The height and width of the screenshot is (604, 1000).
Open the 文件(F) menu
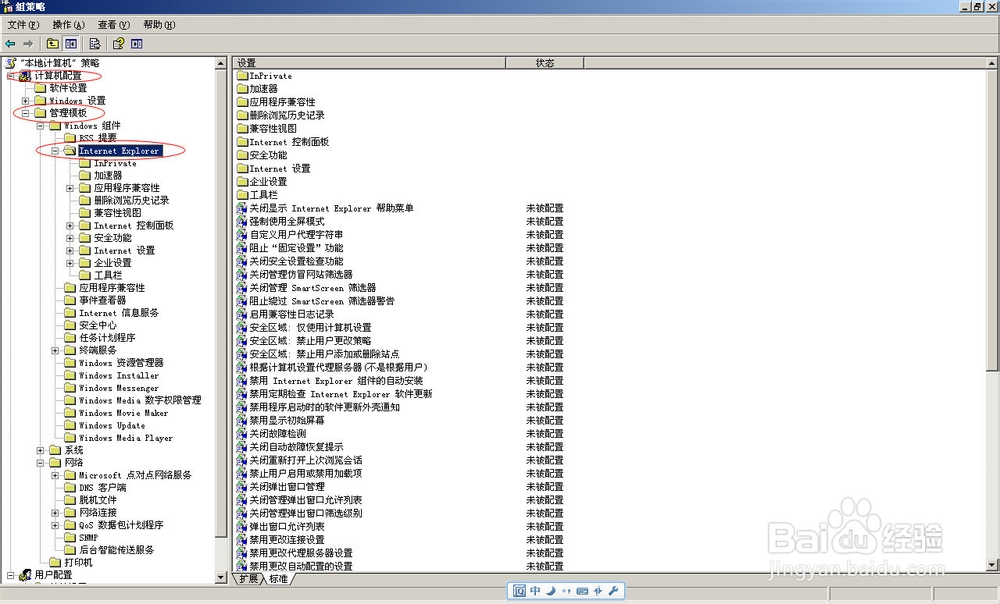pos(23,25)
